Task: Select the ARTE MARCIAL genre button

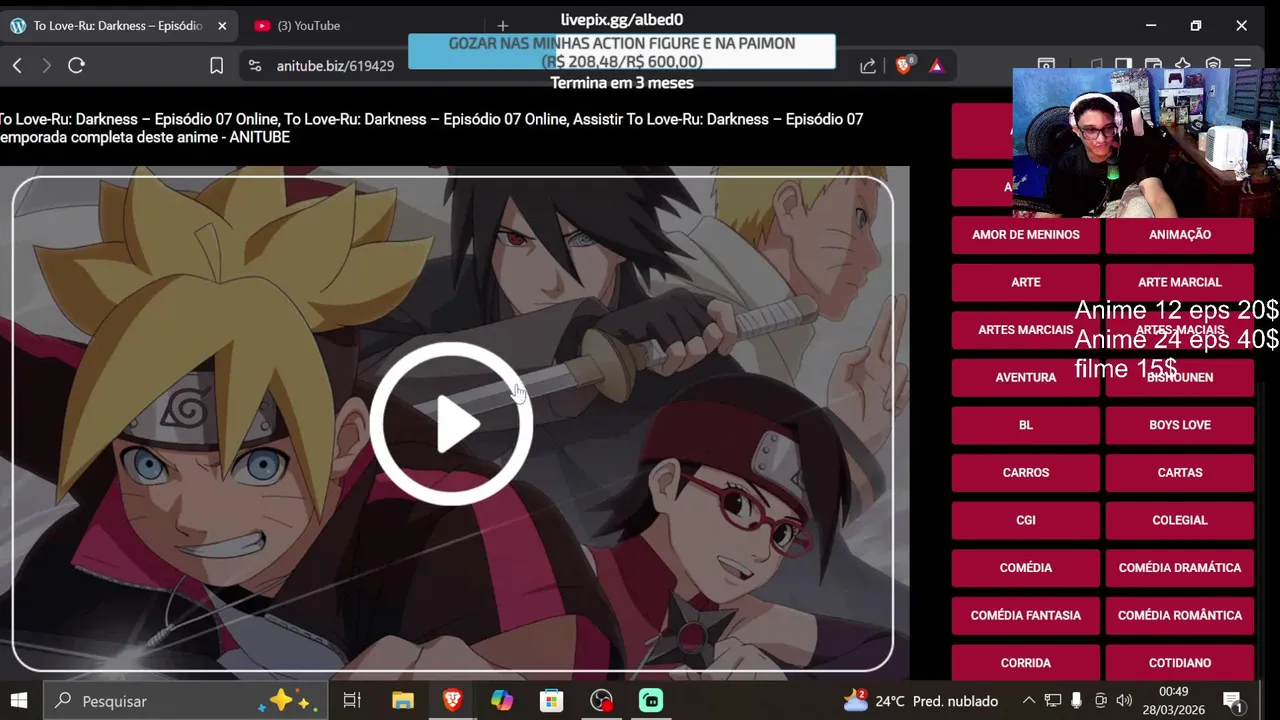Action: [1180, 283]
